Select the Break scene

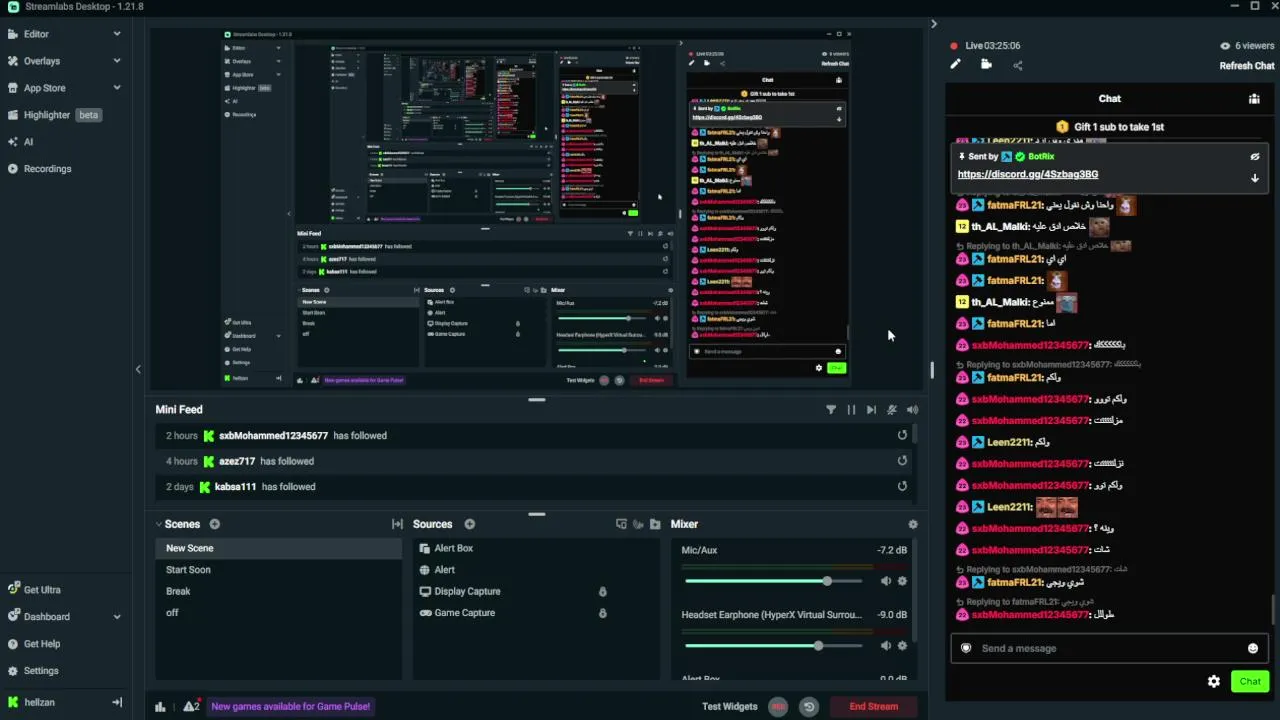click(278, 591)
